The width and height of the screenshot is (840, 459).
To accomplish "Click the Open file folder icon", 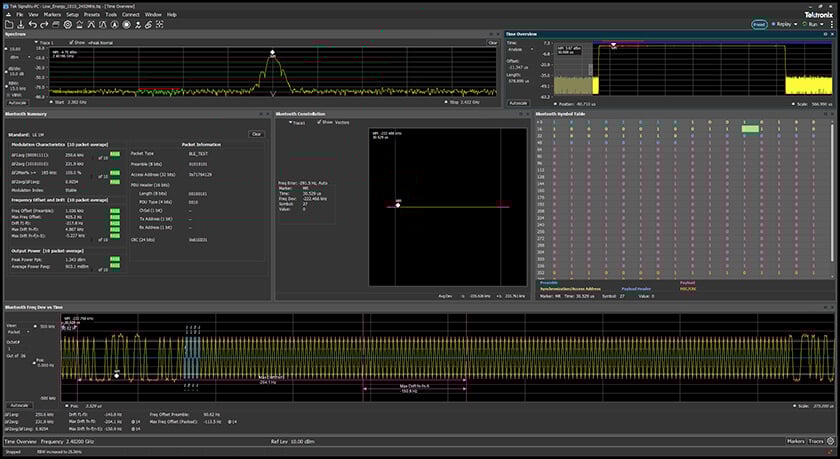I will pyautogui.click(x=7, y=23).
